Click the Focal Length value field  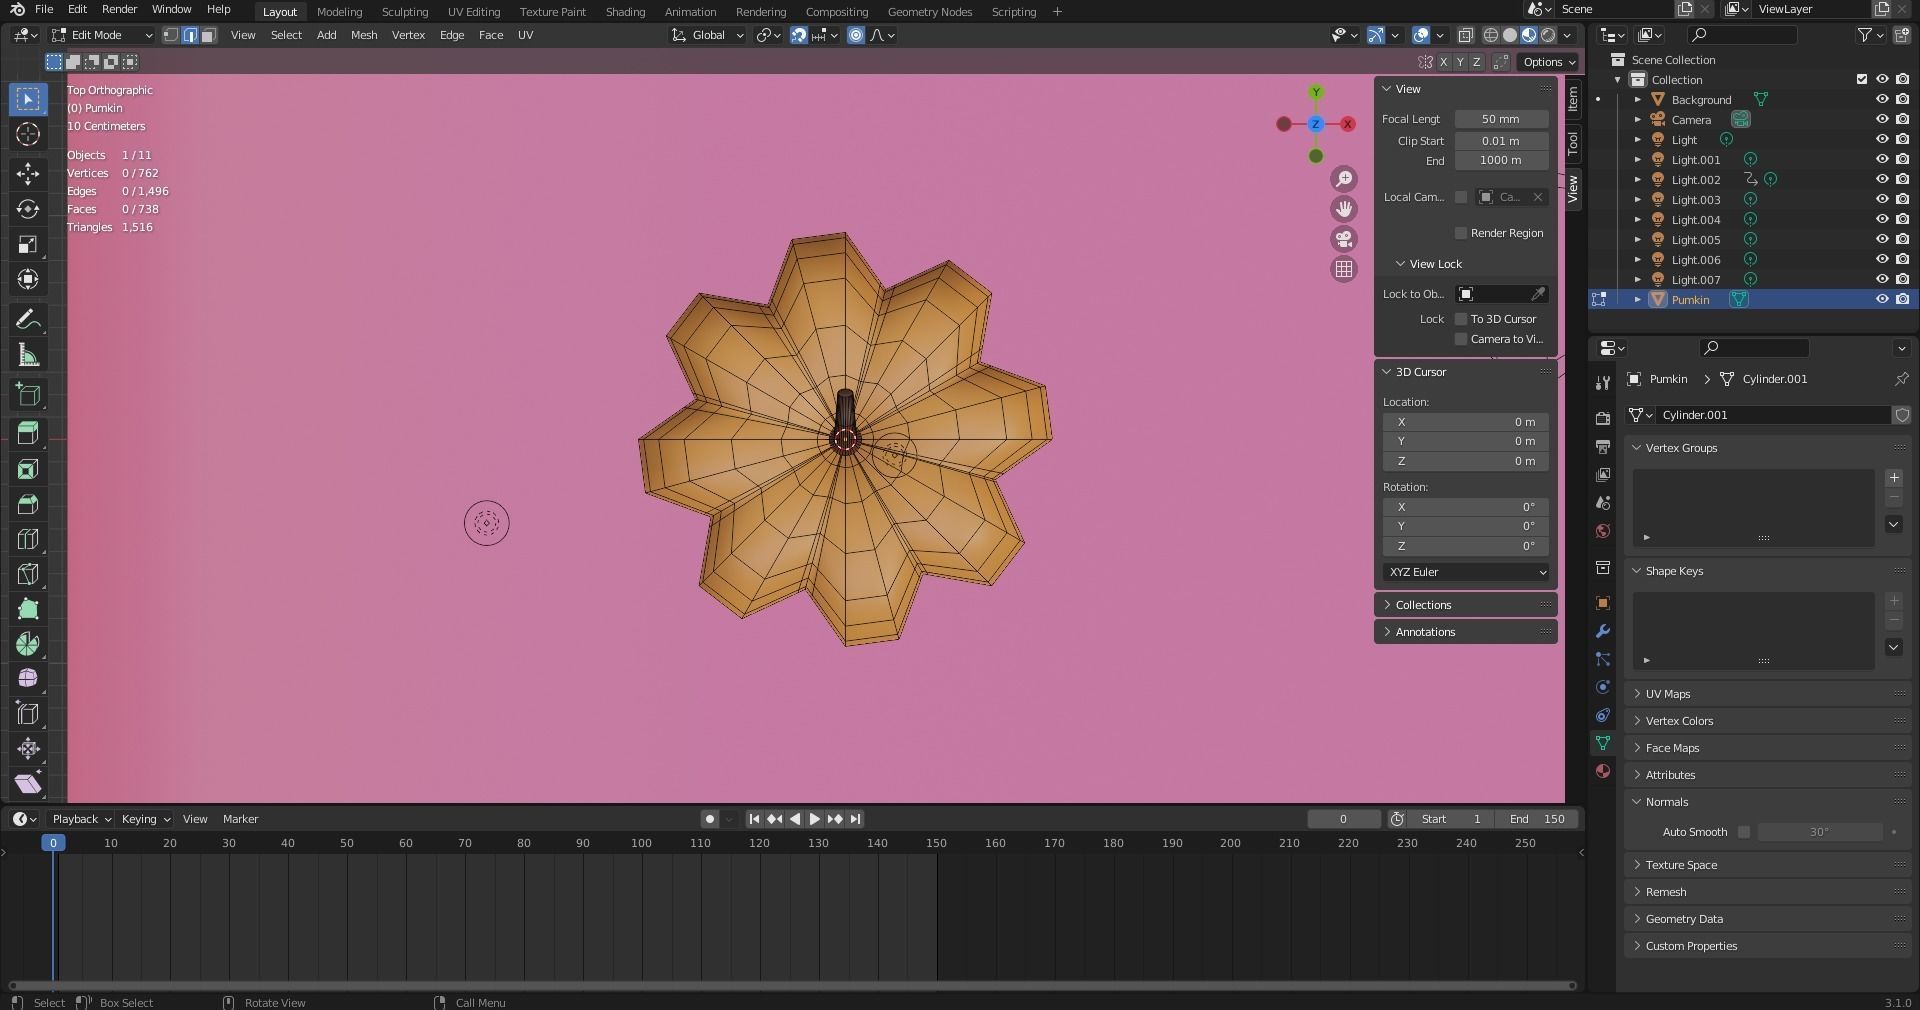click(1501, 119)
